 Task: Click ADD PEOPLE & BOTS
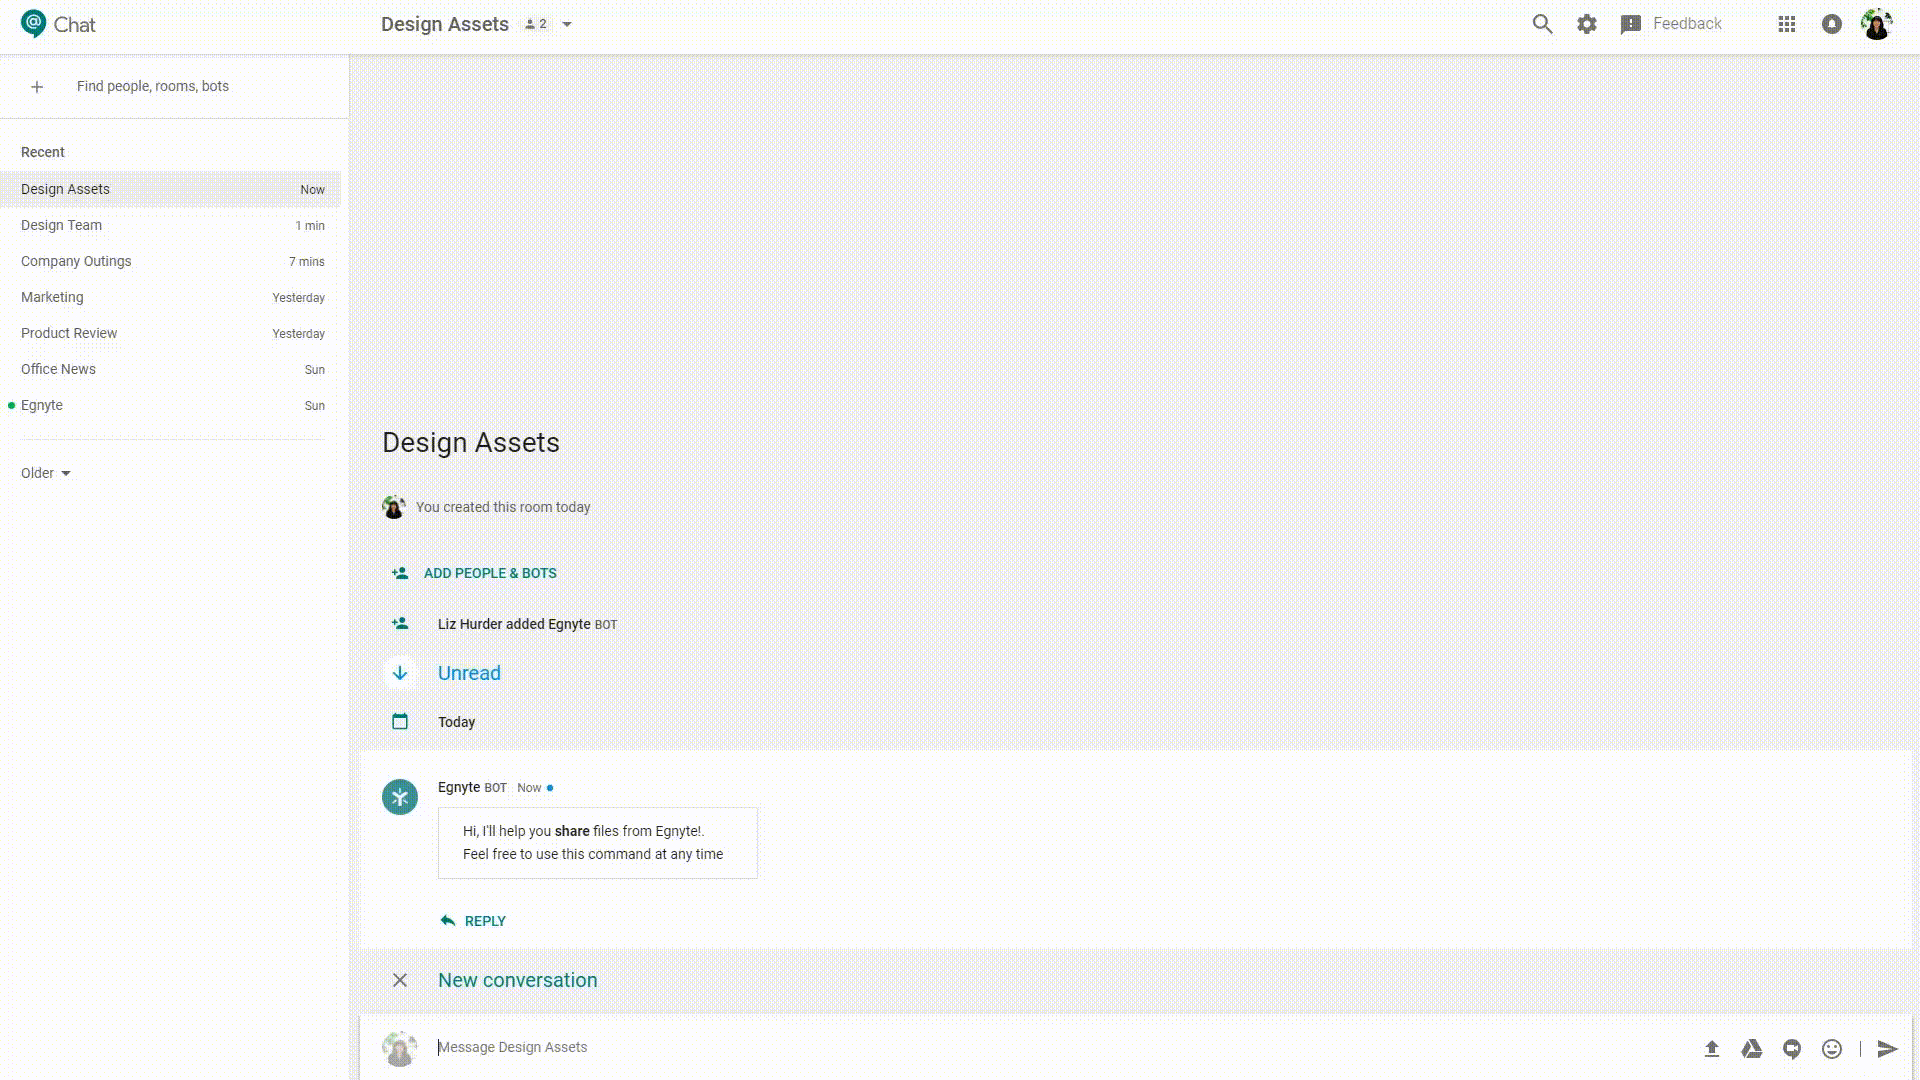[489, 573]
